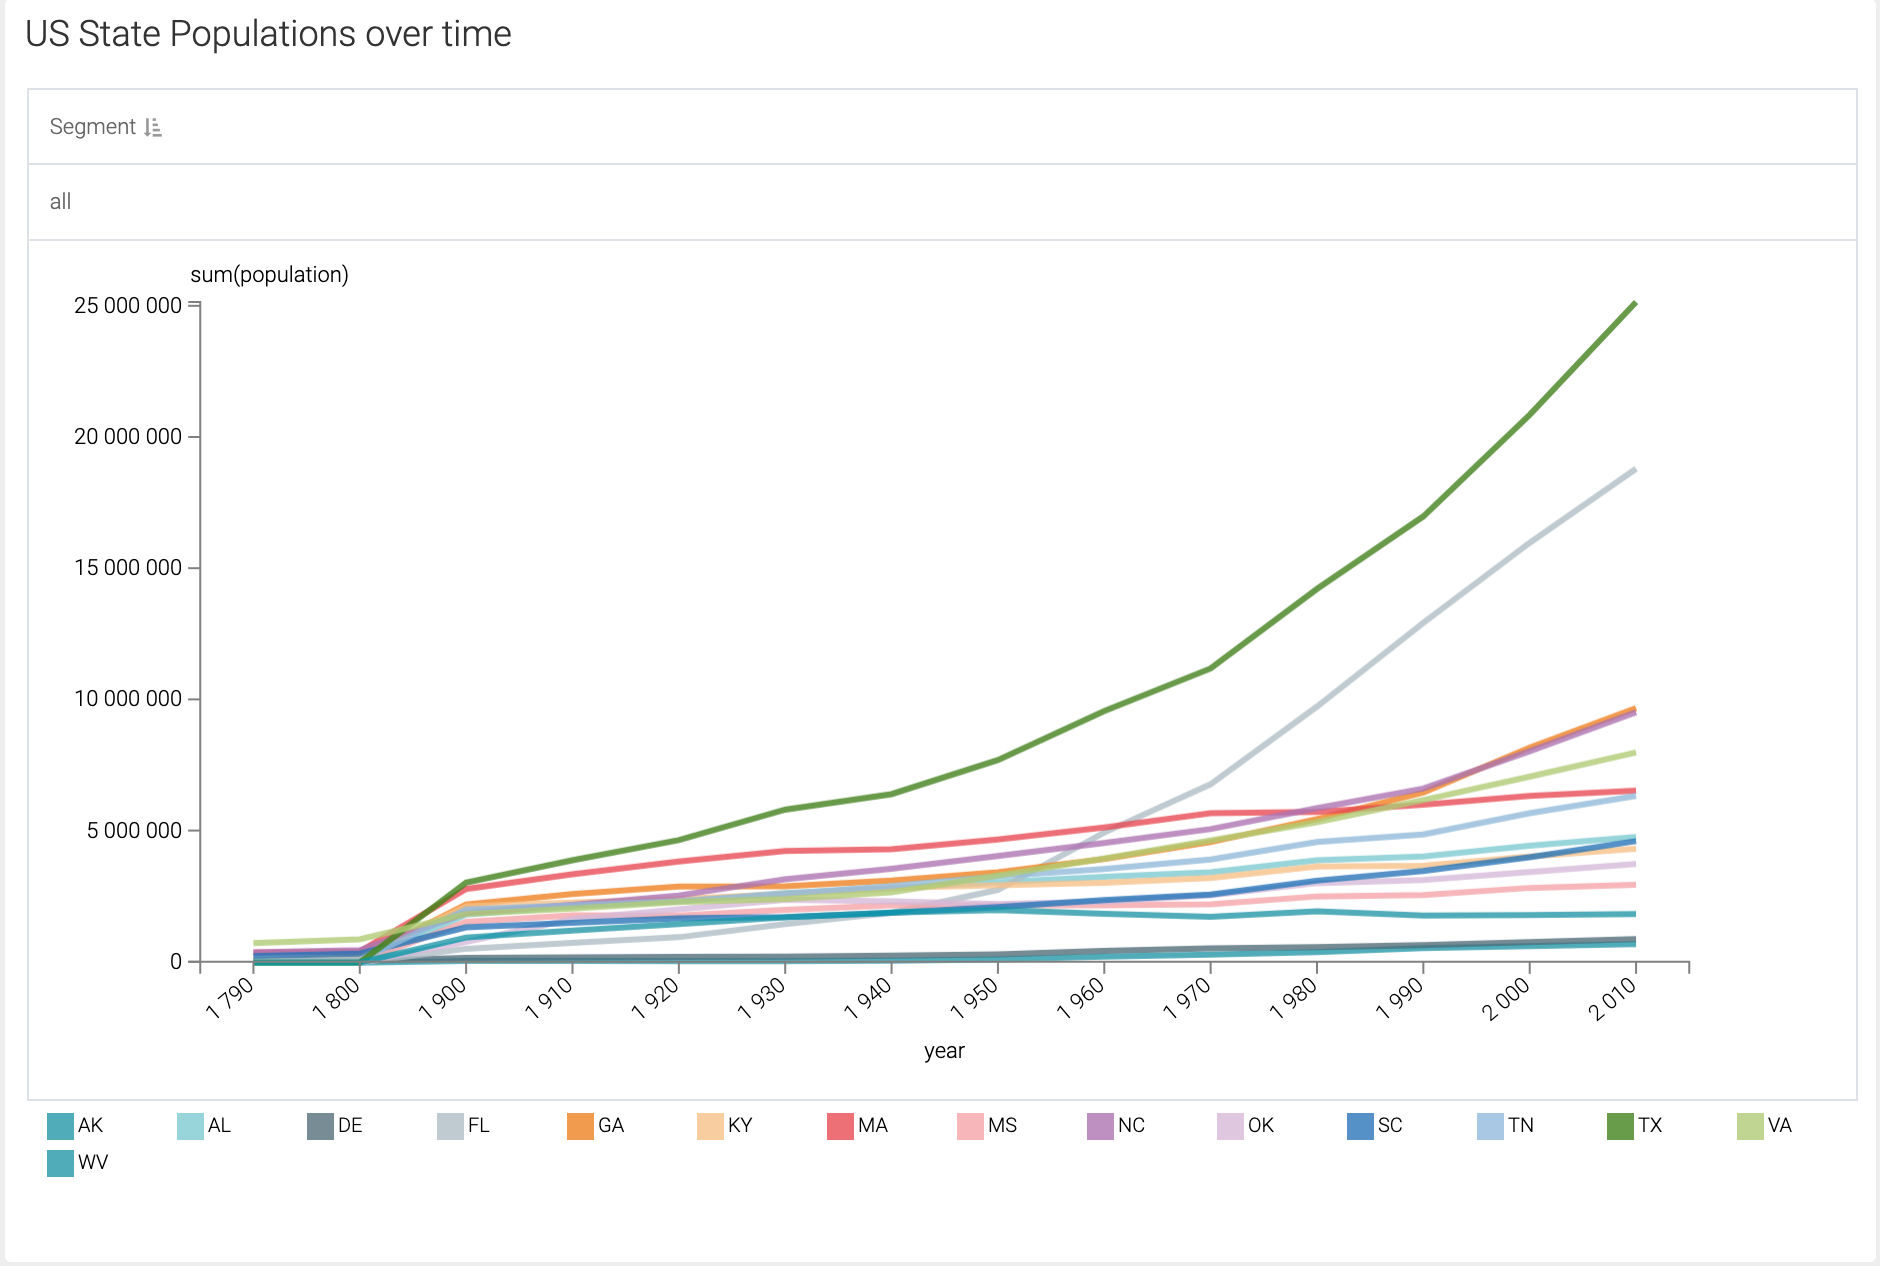The image size is (1880, 1266).
Task: Click the 2010 tick label on x-axis
Action: (x=1612, y=998)
